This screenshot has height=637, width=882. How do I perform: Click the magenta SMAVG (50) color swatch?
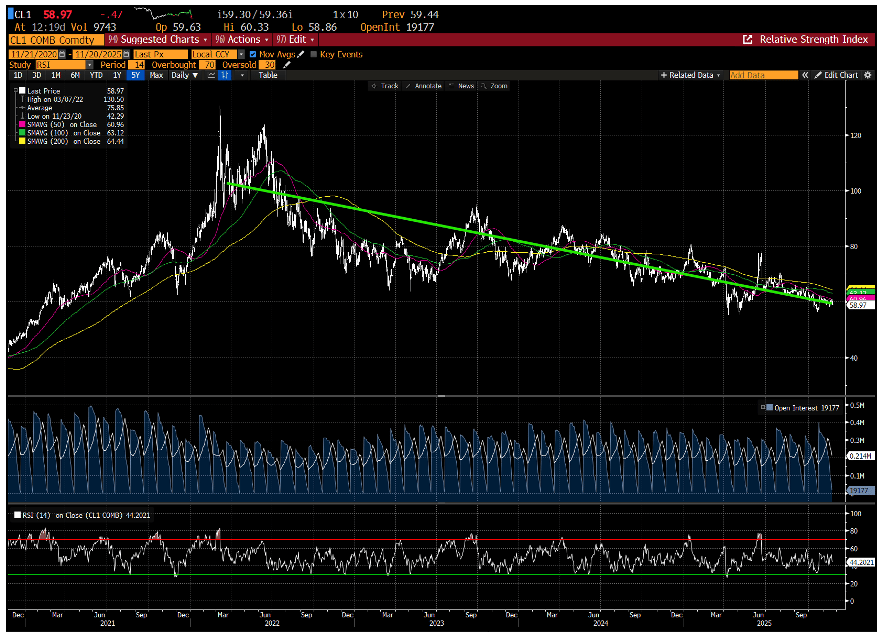[22, 124]
